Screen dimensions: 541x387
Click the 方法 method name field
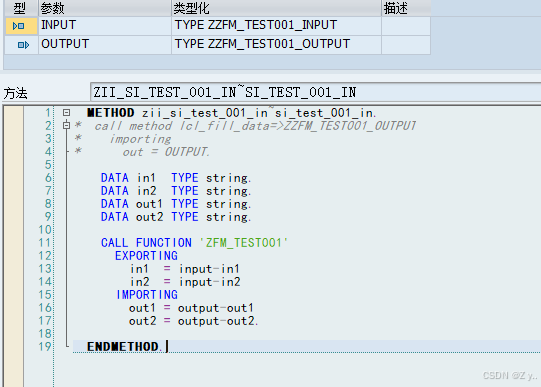[315, 92]
